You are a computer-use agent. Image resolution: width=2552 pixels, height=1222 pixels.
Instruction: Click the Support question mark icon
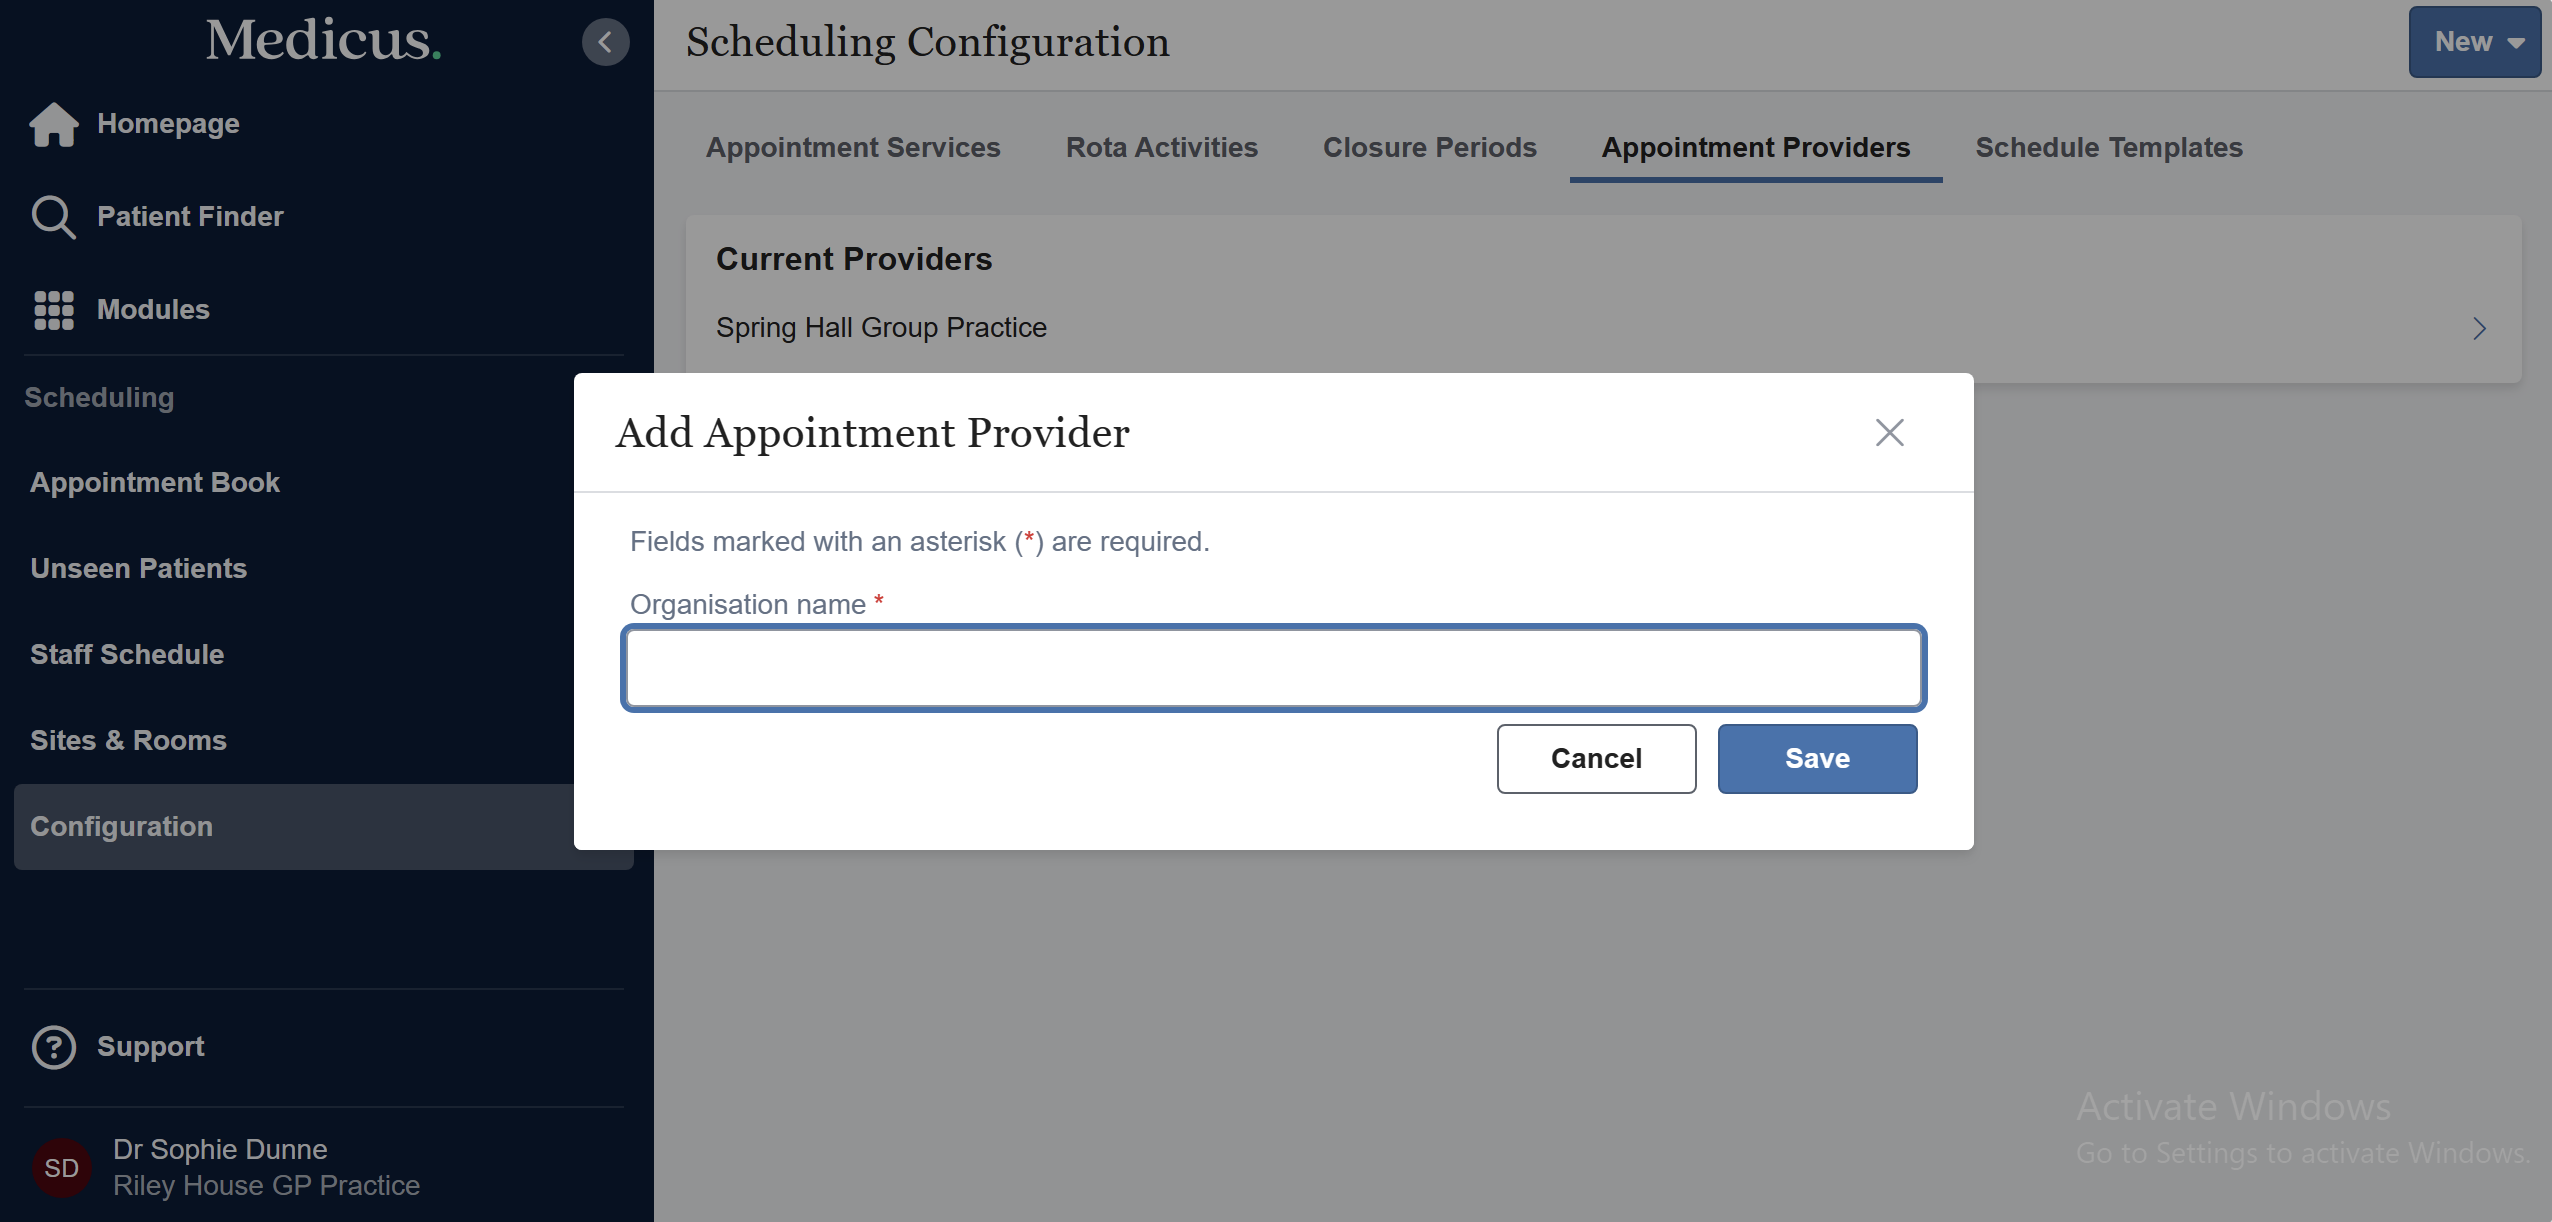point(53,1047)
